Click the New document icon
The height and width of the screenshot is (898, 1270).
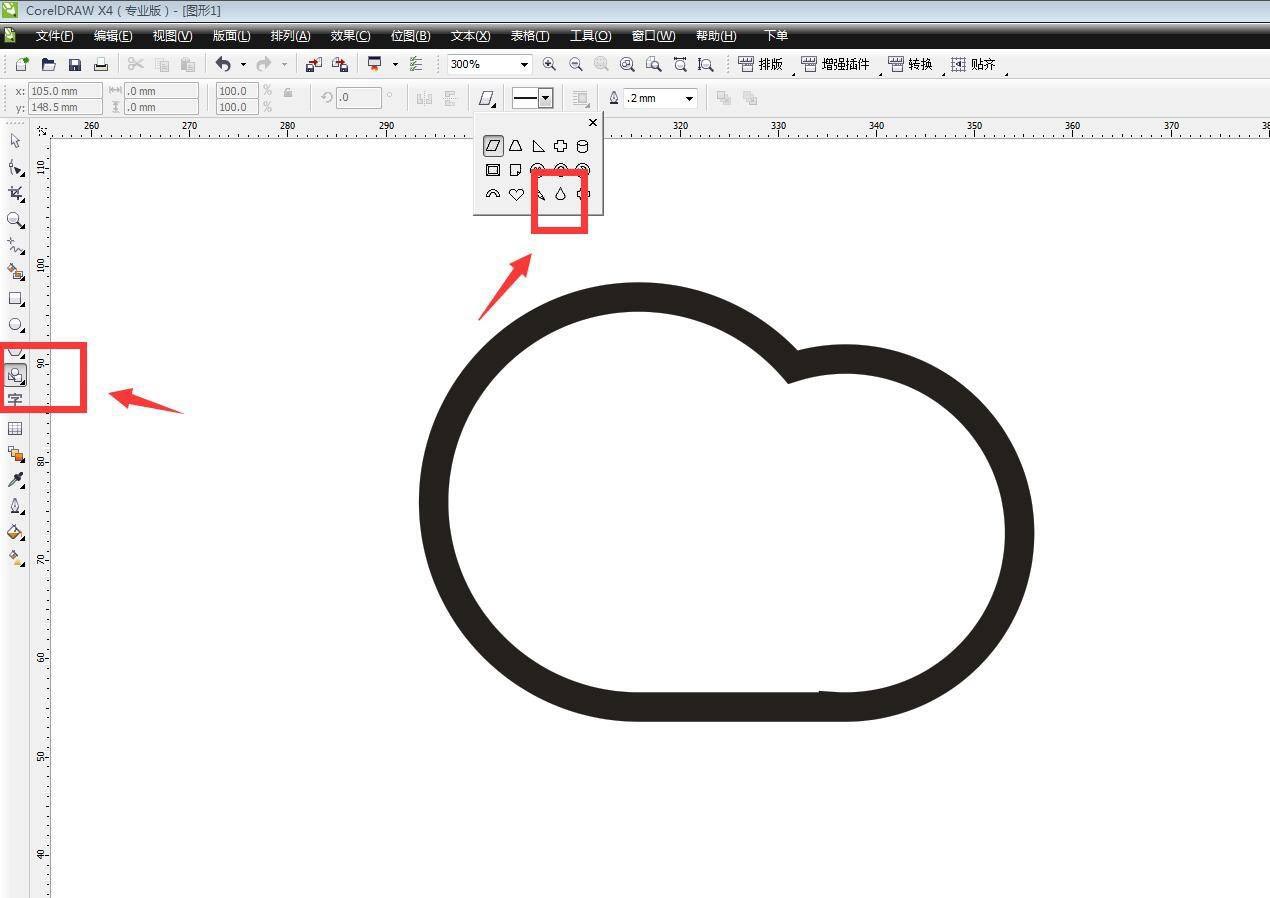point(22,64)
